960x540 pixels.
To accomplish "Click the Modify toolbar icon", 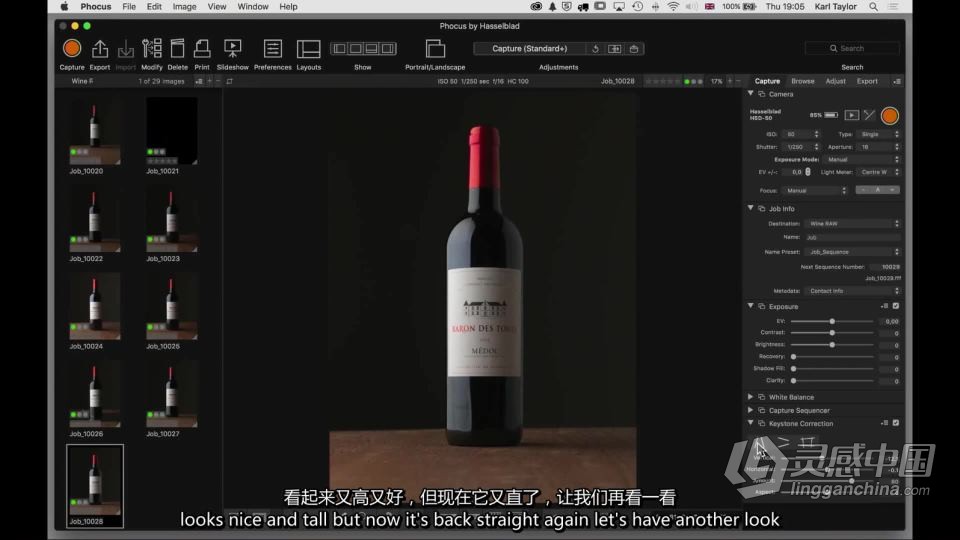I will pos(152,48).
